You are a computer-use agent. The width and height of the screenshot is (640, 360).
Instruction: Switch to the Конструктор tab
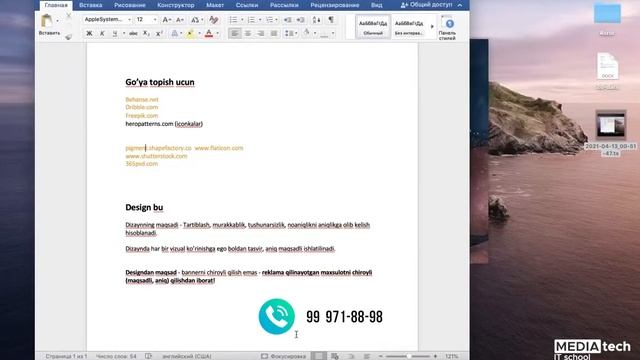(x=176, y=5)
